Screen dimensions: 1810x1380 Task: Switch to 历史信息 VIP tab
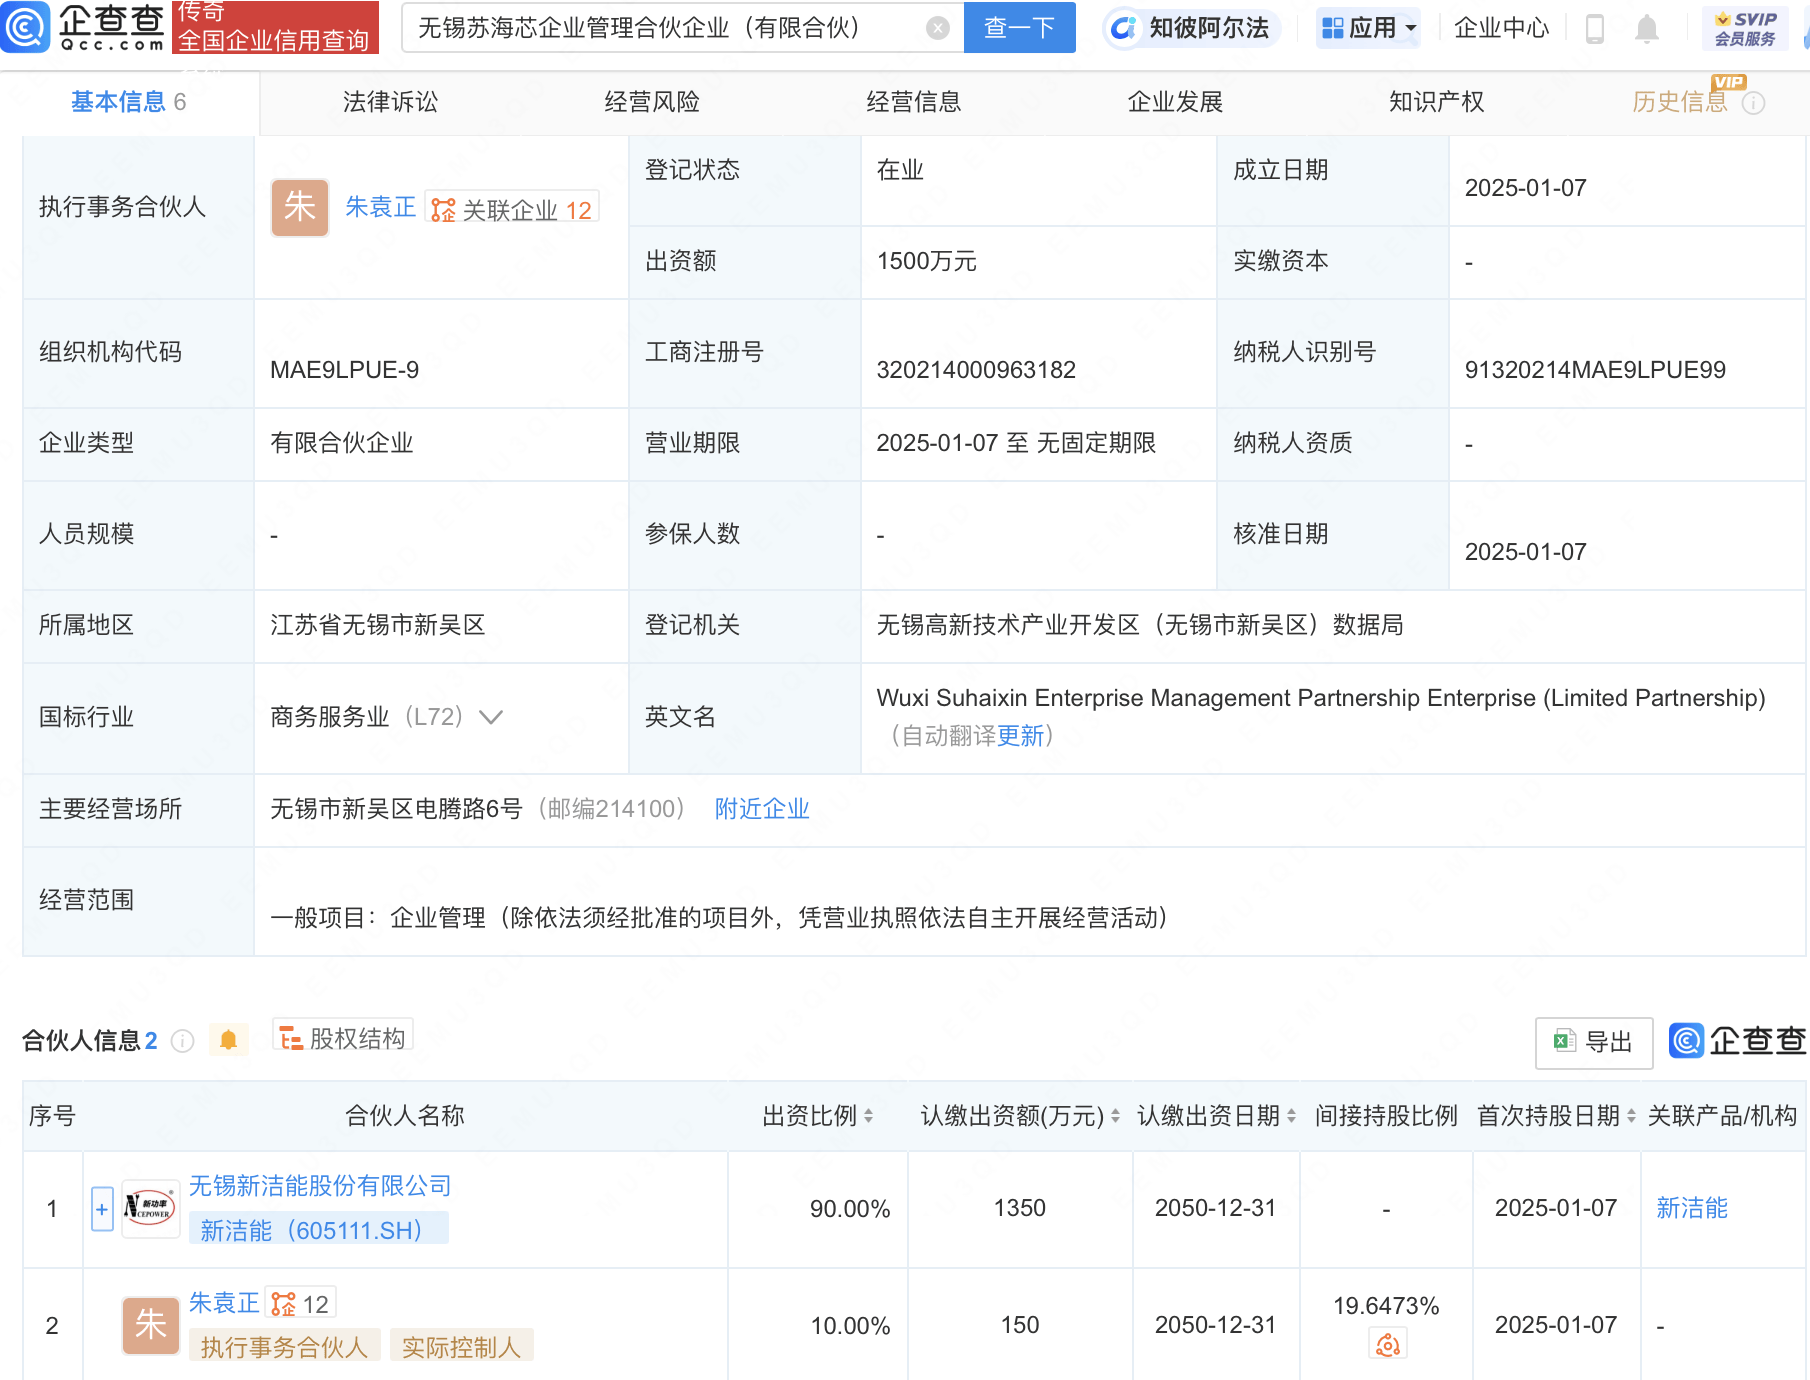coord(1680,102)
